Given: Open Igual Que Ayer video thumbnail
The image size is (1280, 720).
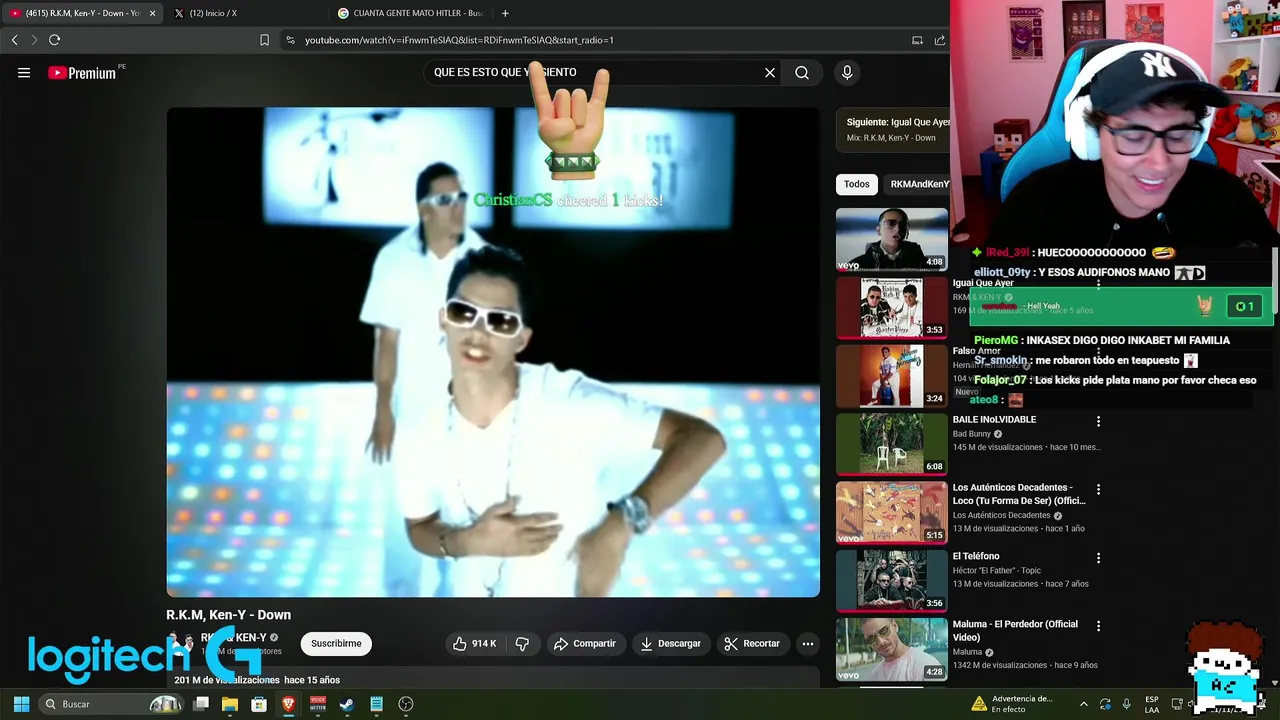Looking at the screenshot, I should [892, 307].
